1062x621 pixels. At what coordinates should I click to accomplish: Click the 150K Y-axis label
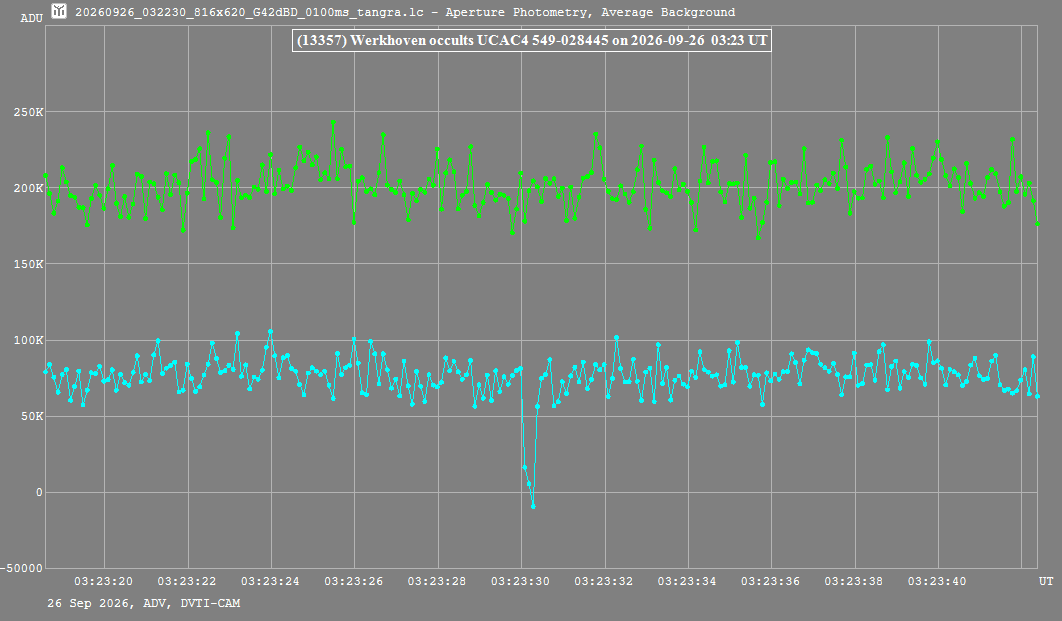[28, 264]
